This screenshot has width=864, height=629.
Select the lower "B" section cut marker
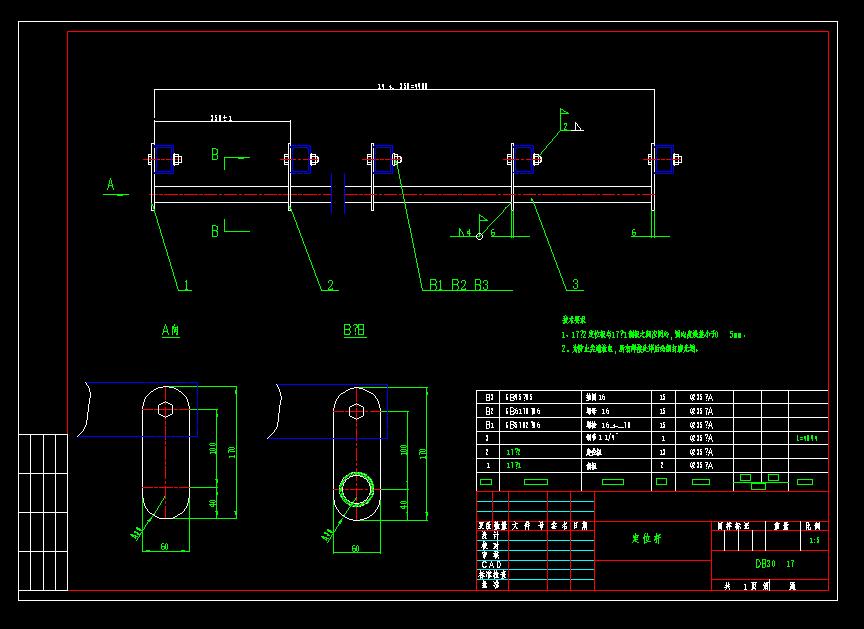click(215, 231)
